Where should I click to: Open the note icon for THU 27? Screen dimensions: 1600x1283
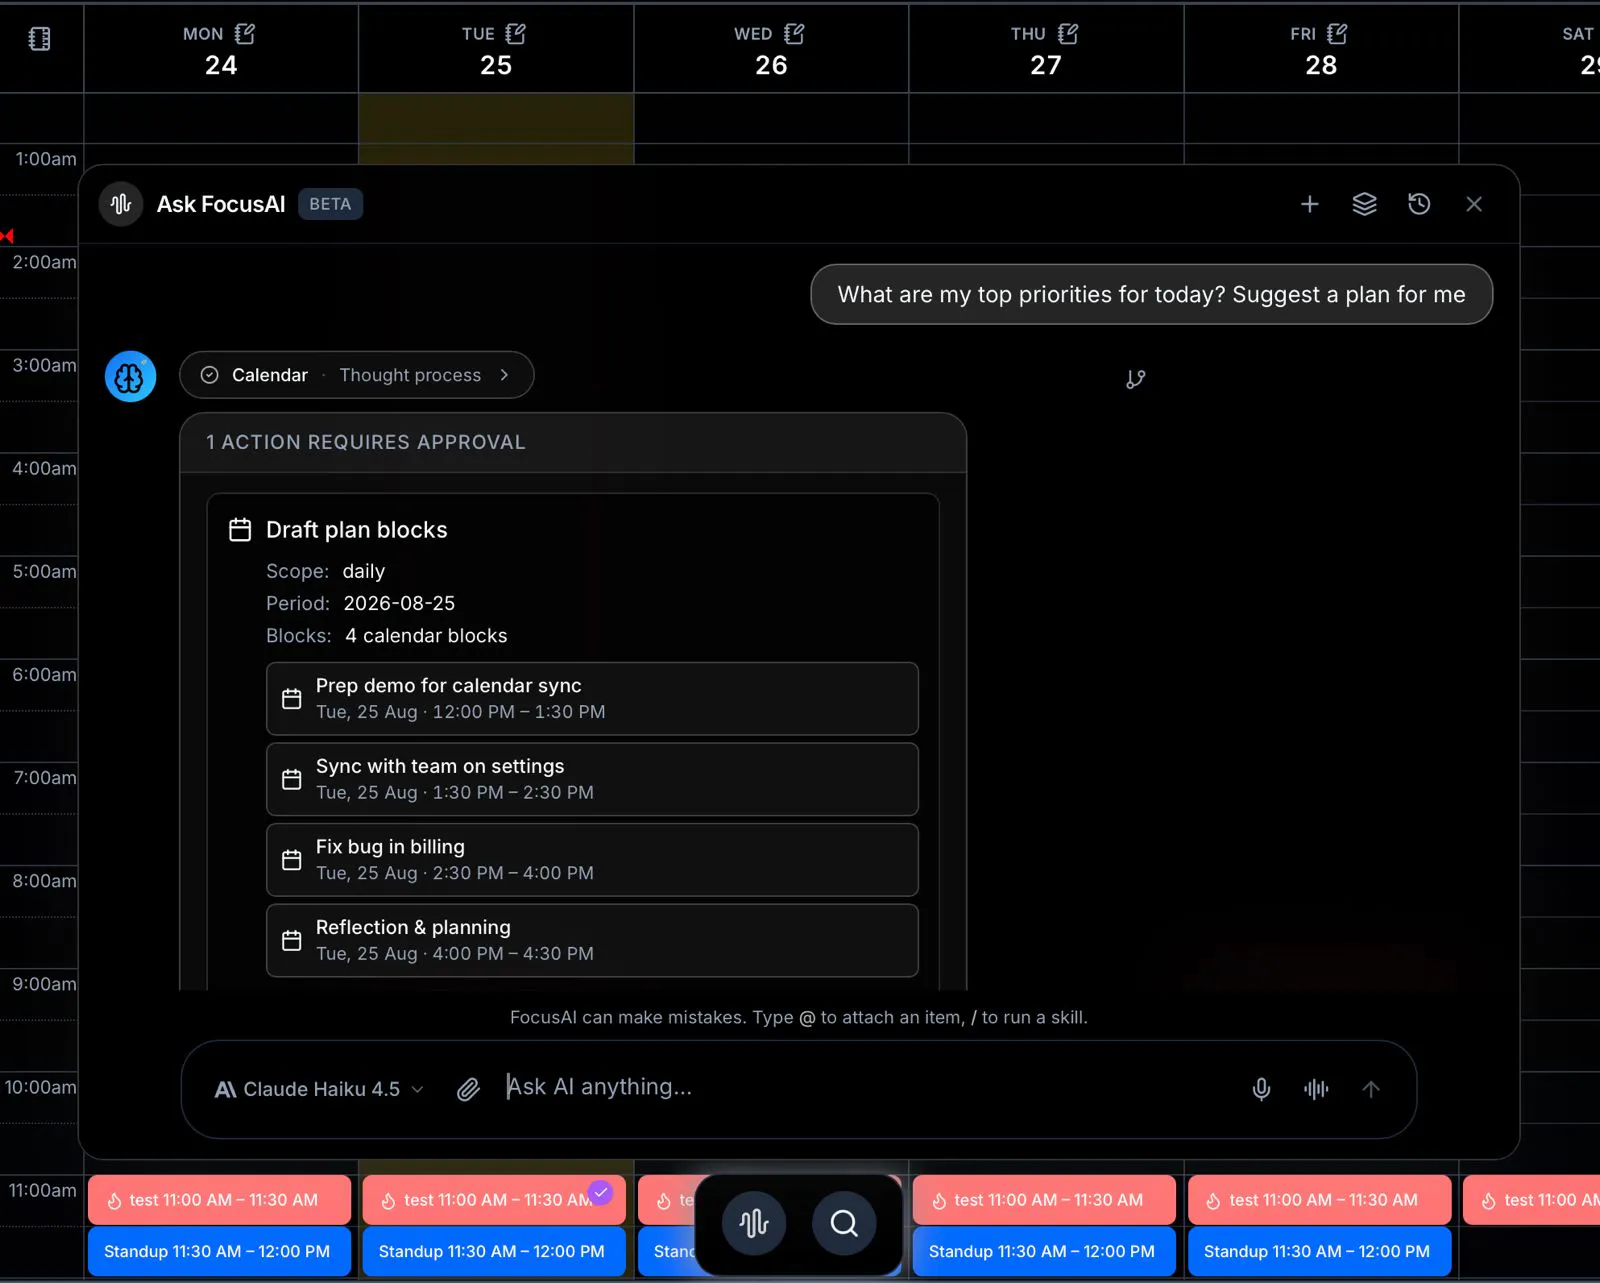1068,34
